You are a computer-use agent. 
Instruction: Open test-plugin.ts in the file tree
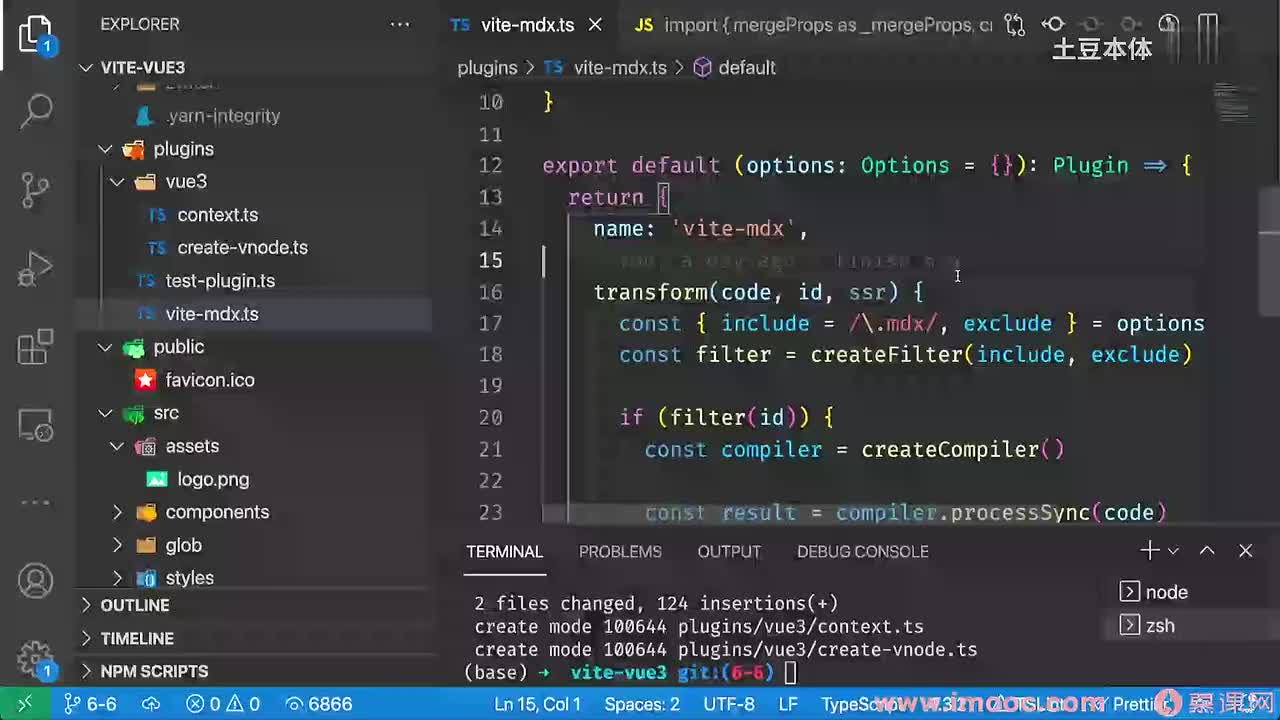[x=220, y=281]
